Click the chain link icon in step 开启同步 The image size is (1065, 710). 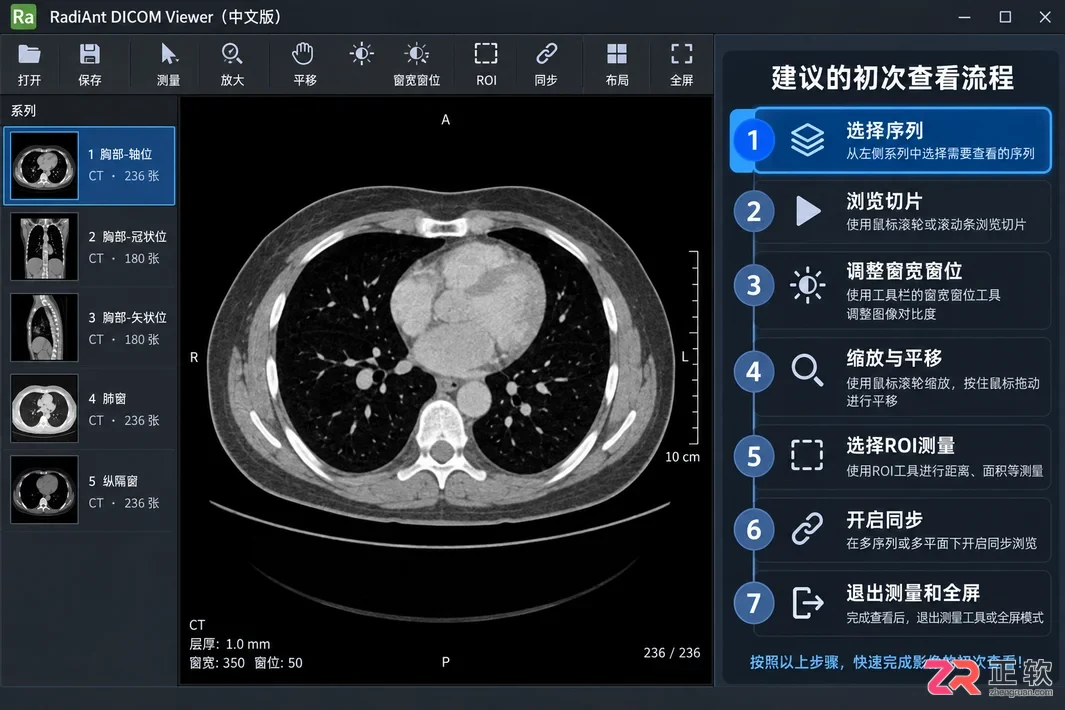pos(808,529)
